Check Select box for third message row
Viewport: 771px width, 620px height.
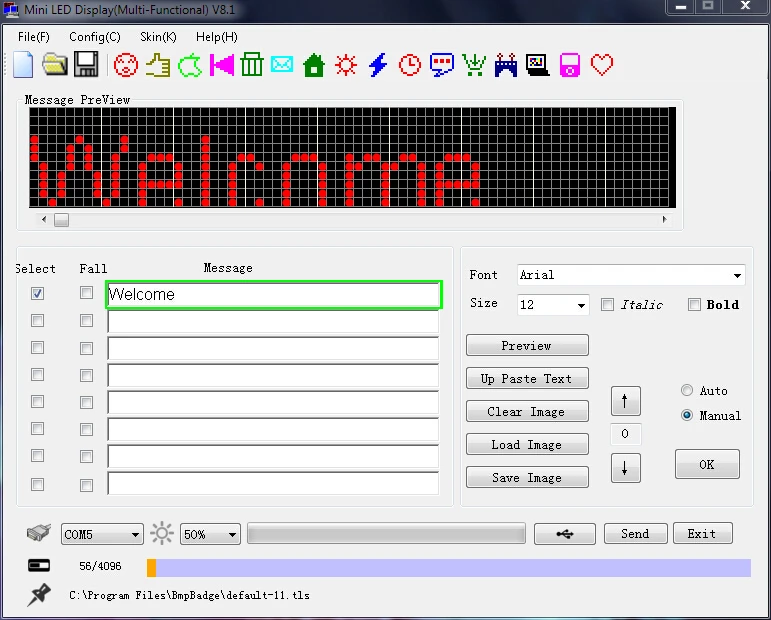37,348
